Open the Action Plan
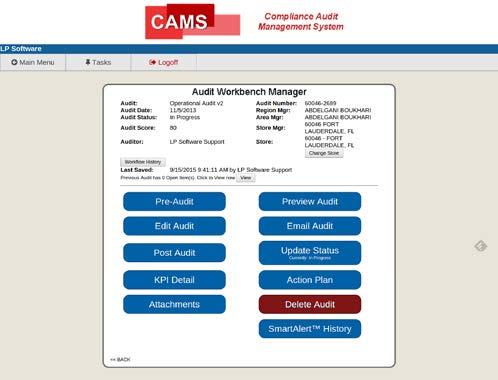The image size is (498, 380). point(310,280)
